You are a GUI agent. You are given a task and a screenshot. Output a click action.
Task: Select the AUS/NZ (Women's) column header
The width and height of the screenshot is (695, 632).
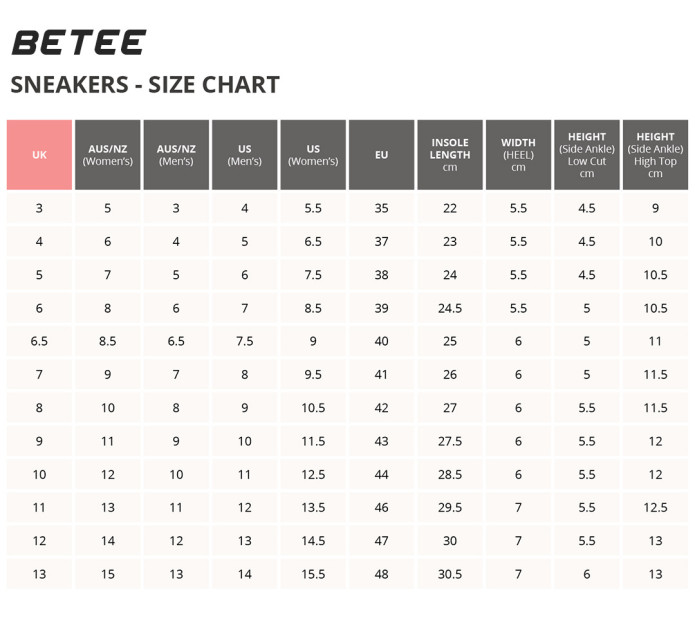108,155
